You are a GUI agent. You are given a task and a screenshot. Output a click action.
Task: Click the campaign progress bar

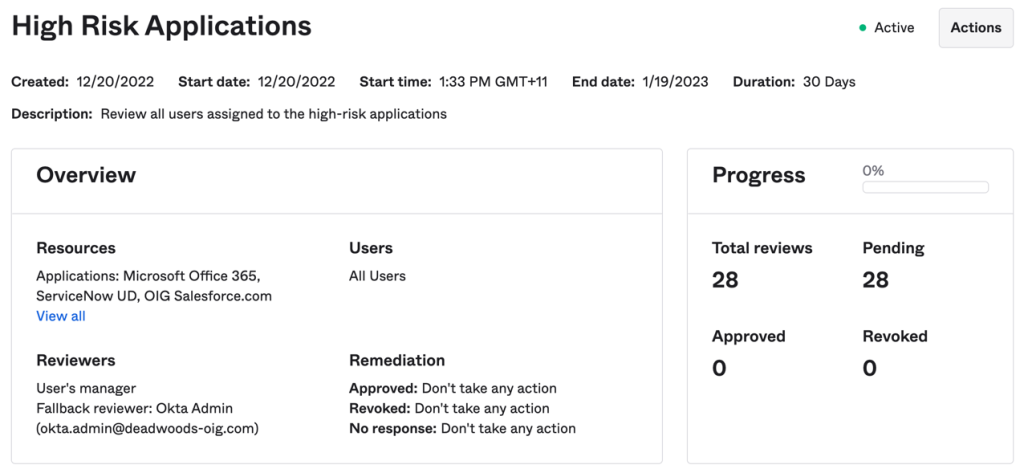point(925,187)
